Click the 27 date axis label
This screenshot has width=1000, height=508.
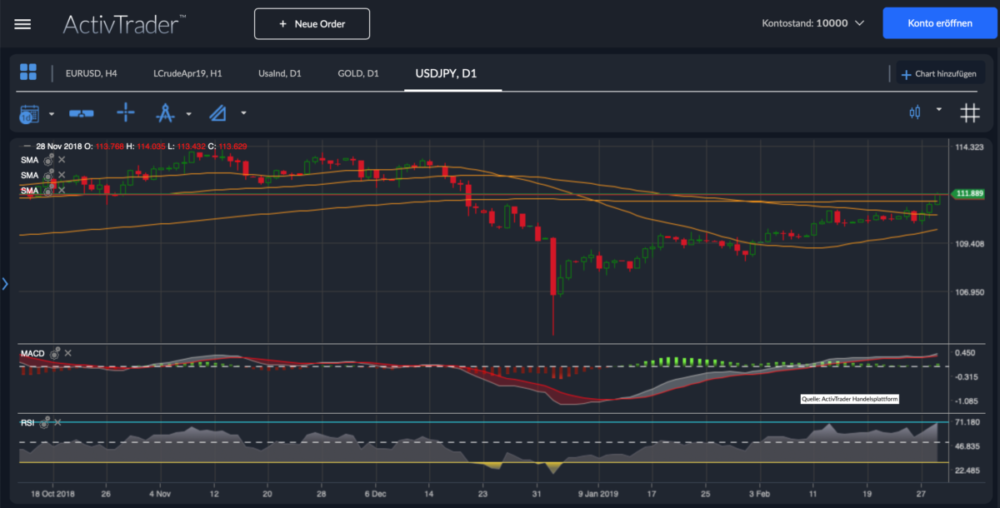[921, 493]
